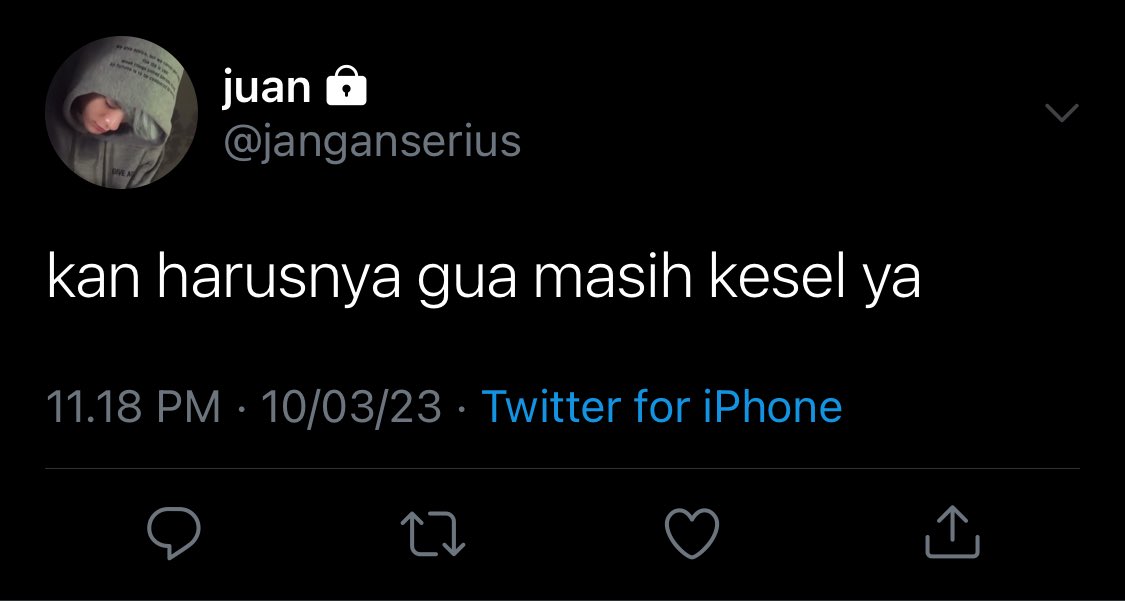Image resolution: width=1125 pixels, height=601 pixels.
Task: Open juan's hooded profile picture
Action: tap(121, 113)
